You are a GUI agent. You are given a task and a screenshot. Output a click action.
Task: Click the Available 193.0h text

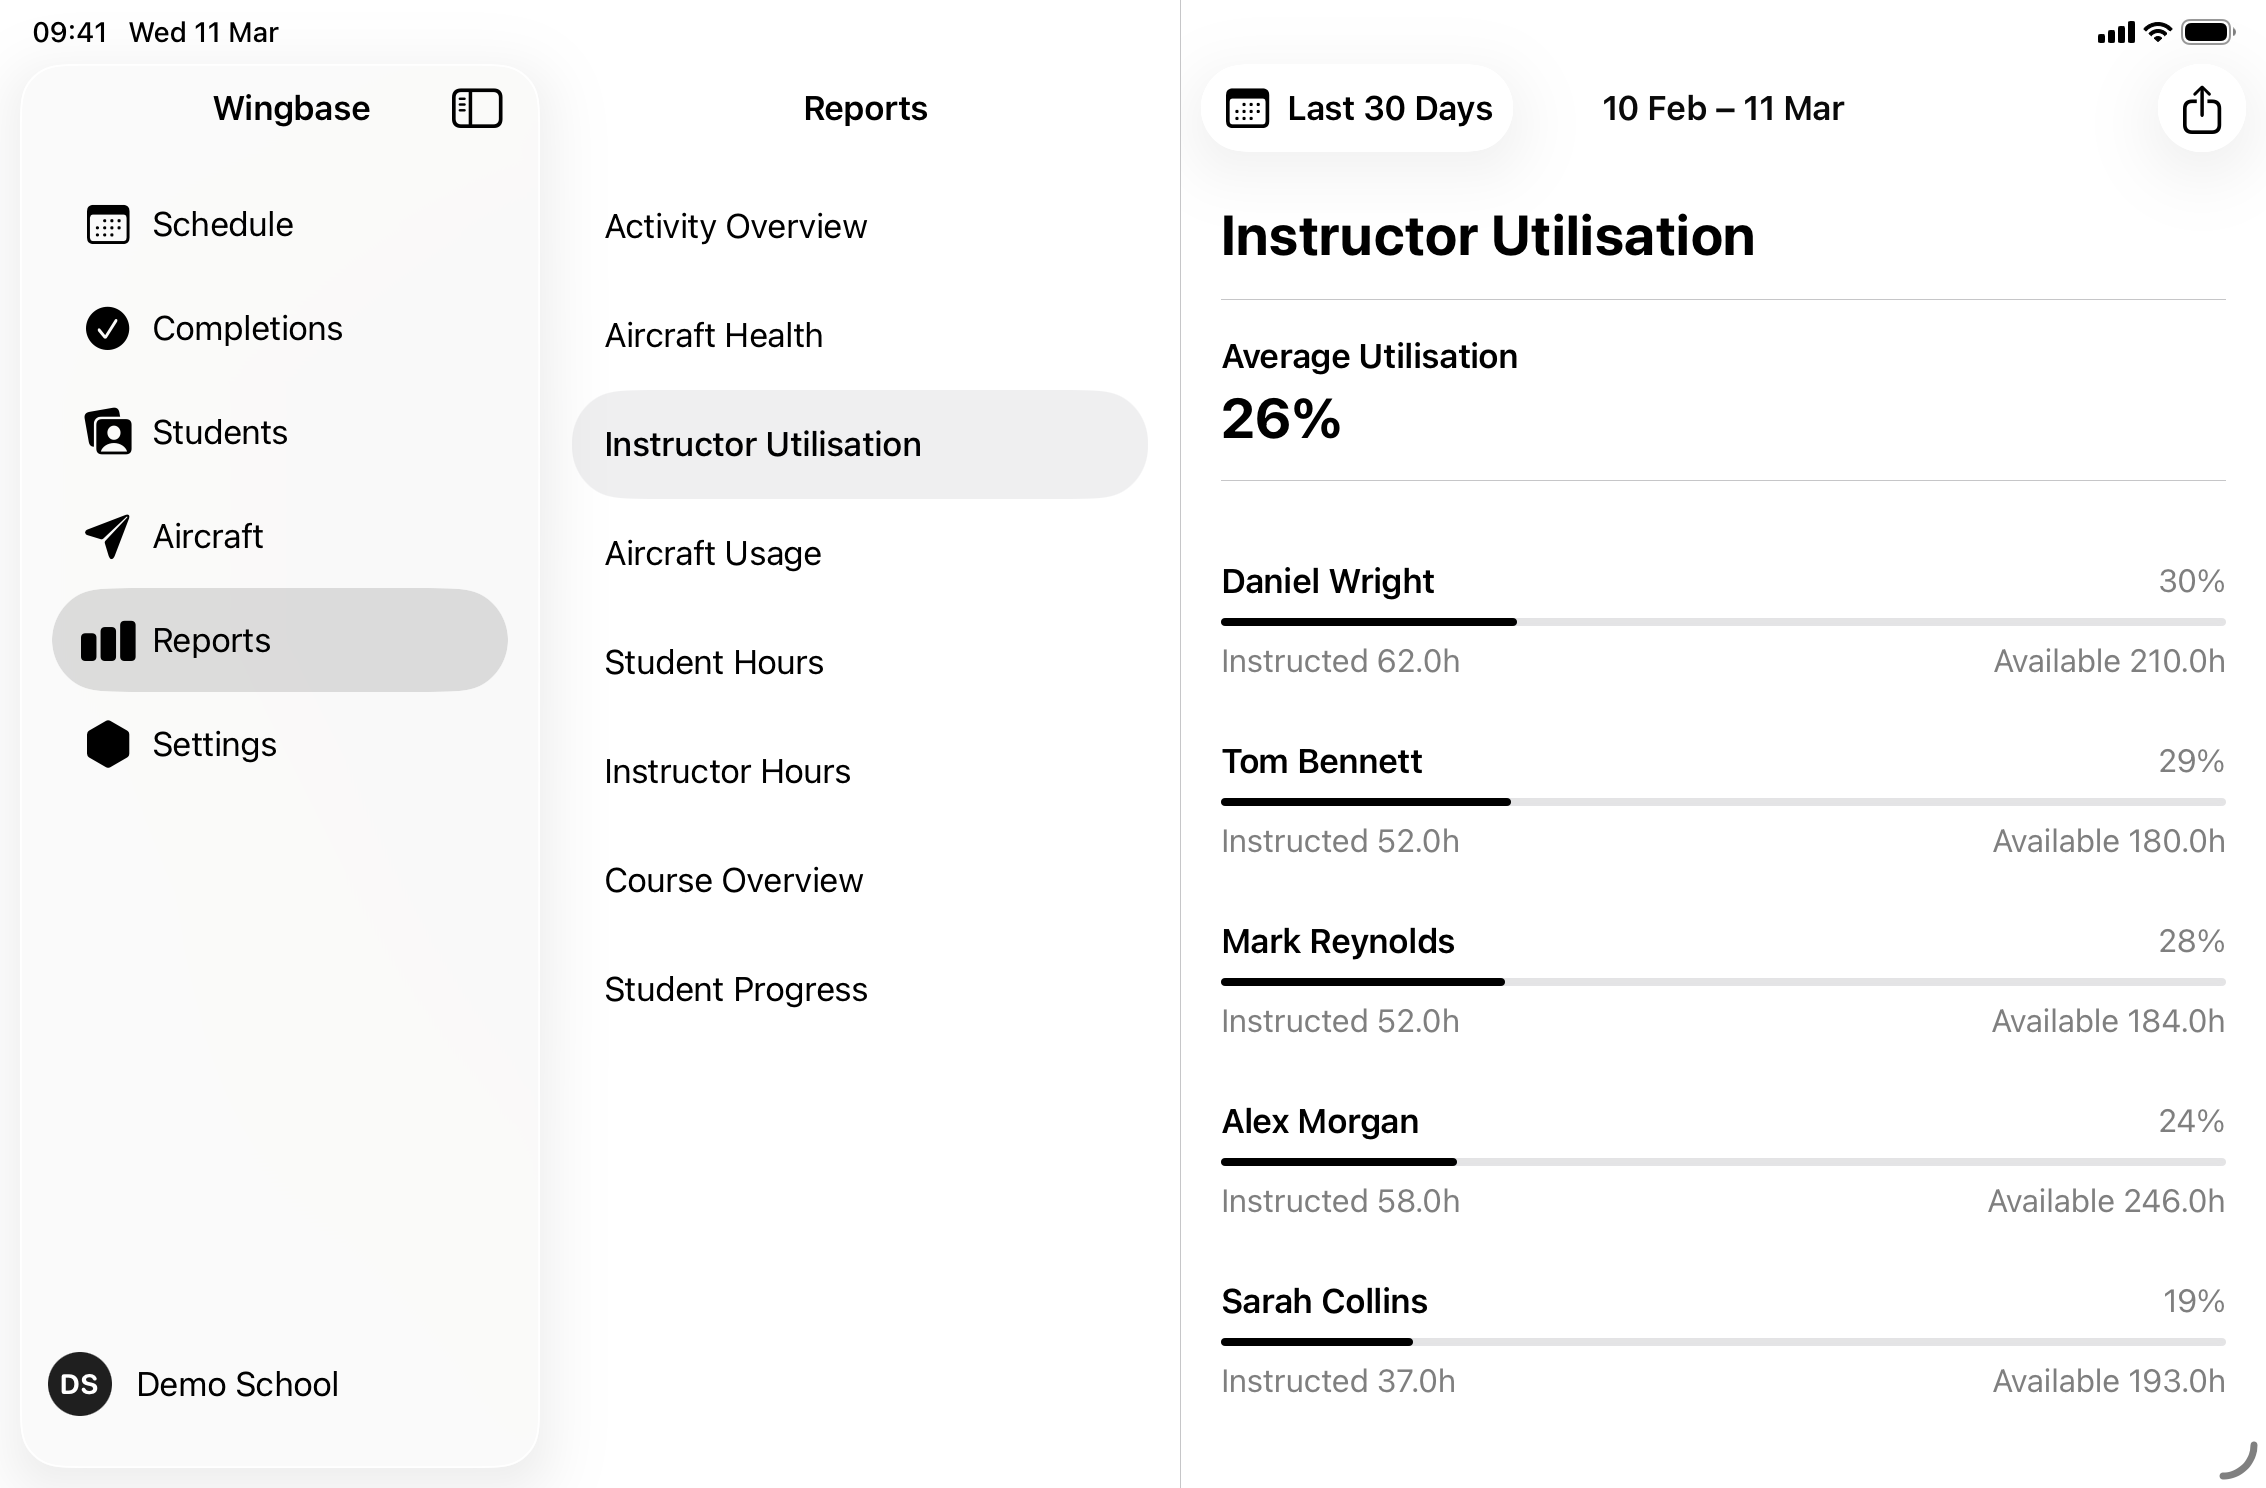[x=2109, y=1381]
